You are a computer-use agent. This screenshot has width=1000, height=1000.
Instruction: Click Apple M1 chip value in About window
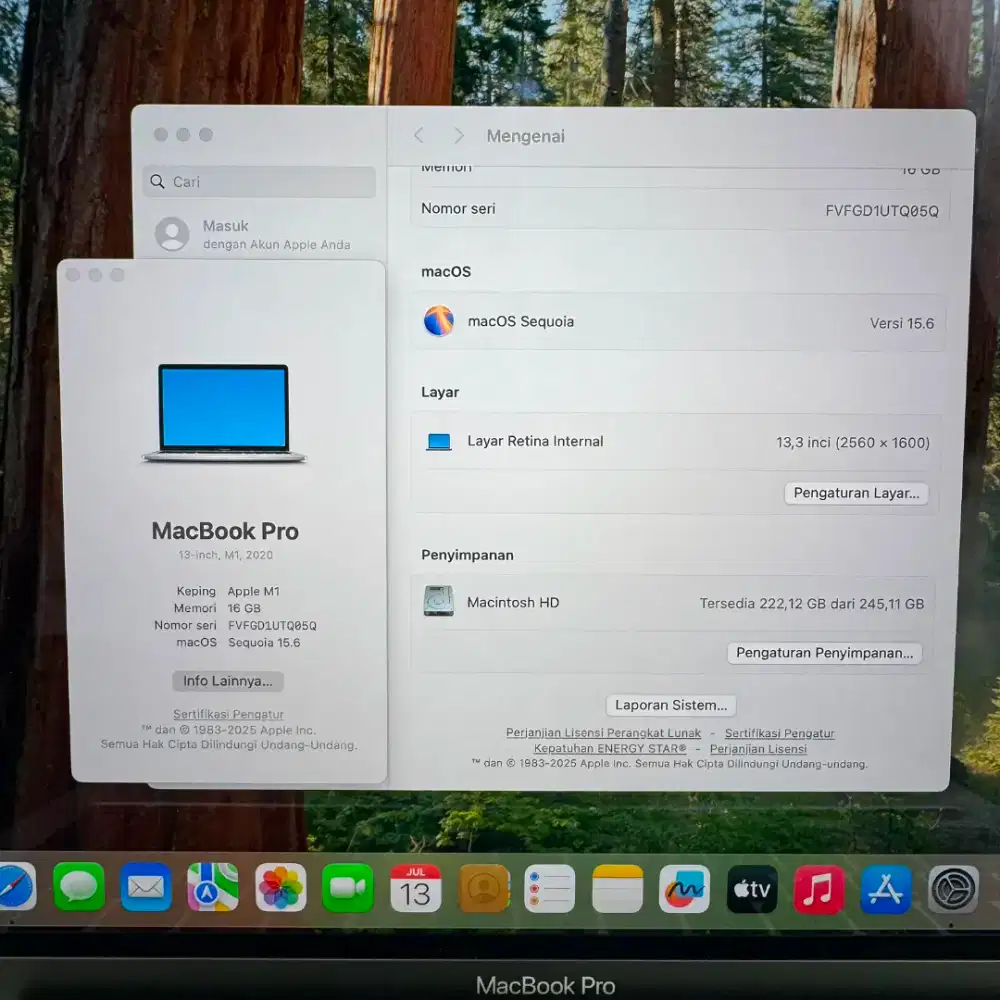(254, 591)
